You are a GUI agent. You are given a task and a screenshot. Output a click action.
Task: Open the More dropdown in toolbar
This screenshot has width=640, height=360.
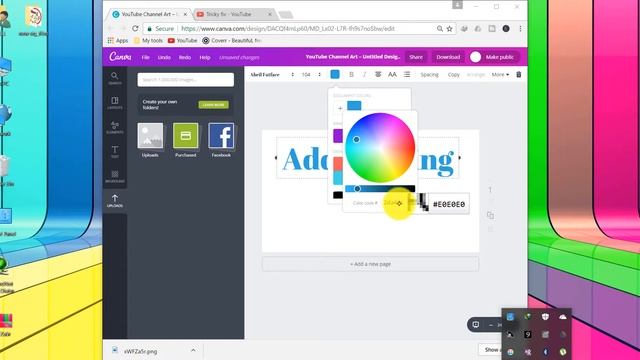[500, 75]
